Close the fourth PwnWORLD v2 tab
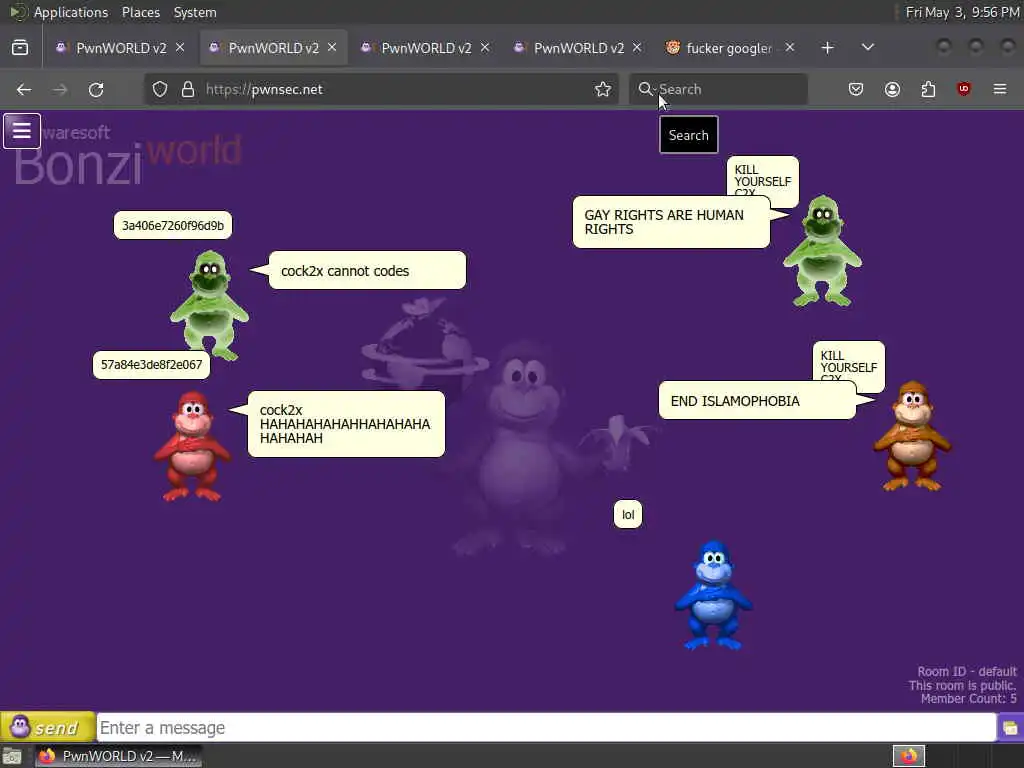This screenshot has height=768, width=1024. coord(637,48)
